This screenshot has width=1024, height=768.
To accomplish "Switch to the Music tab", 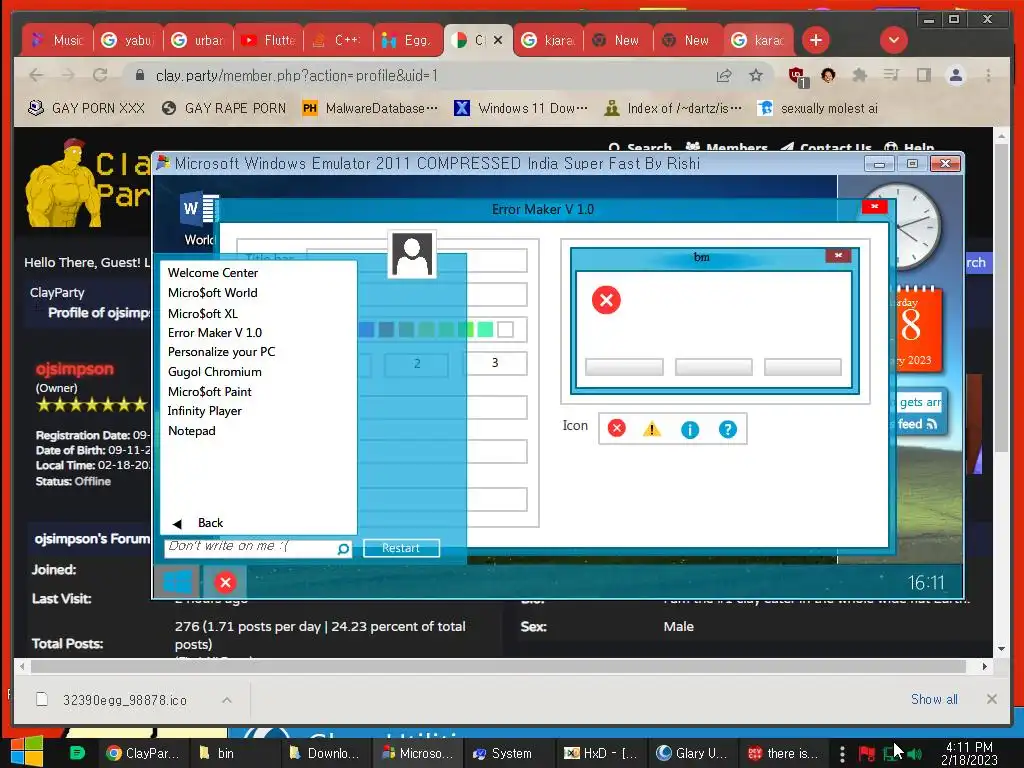I will point(57,40).
